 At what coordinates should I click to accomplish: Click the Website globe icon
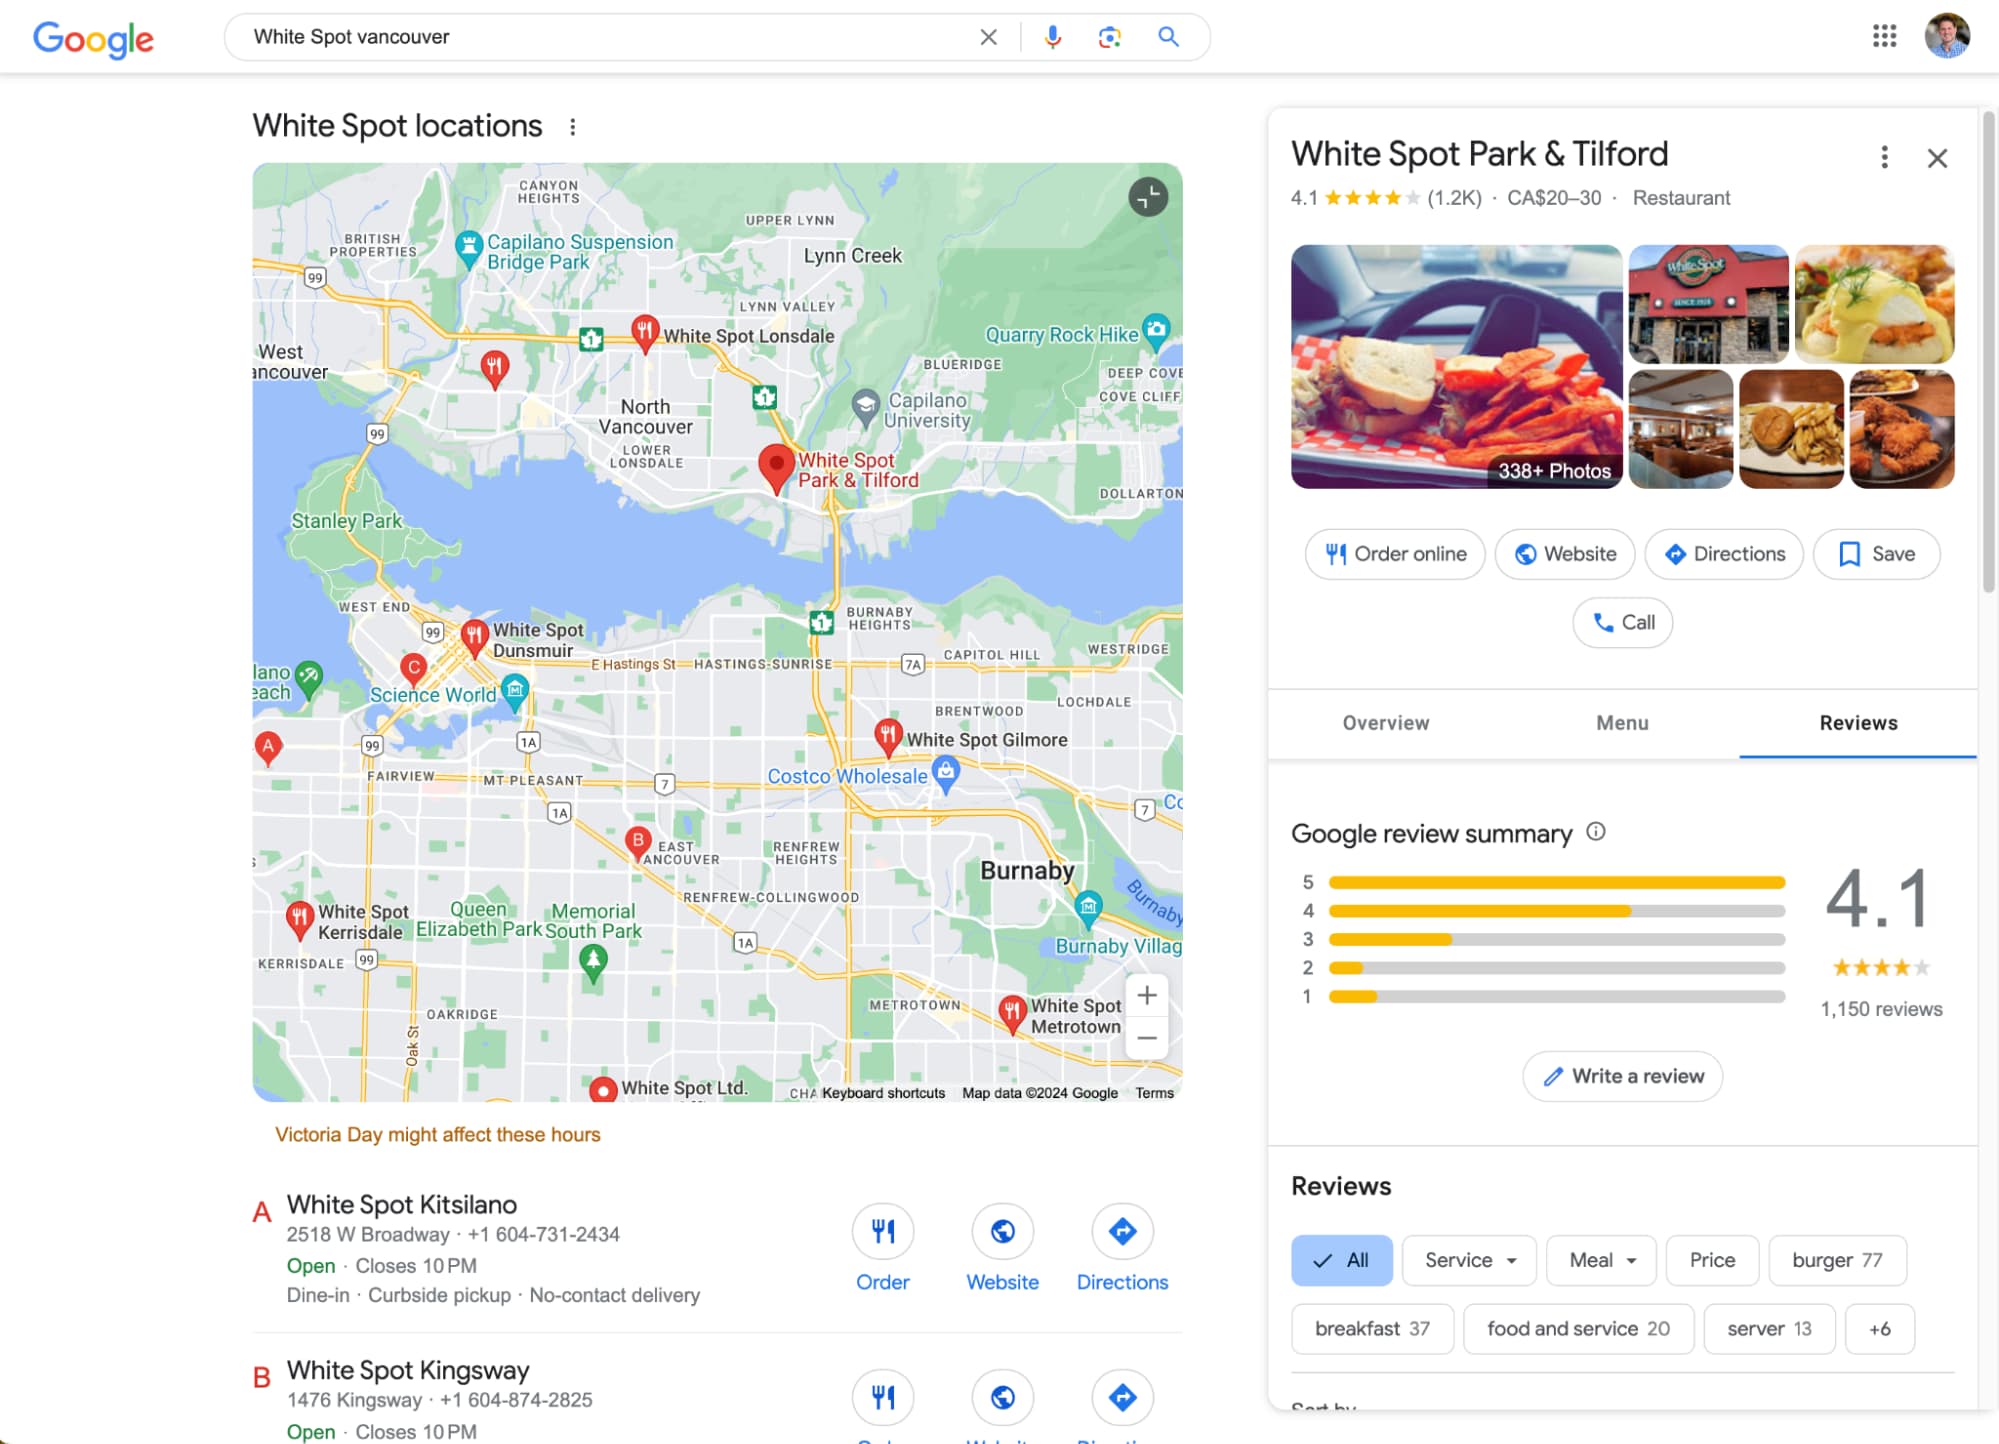pos(1524,553)
